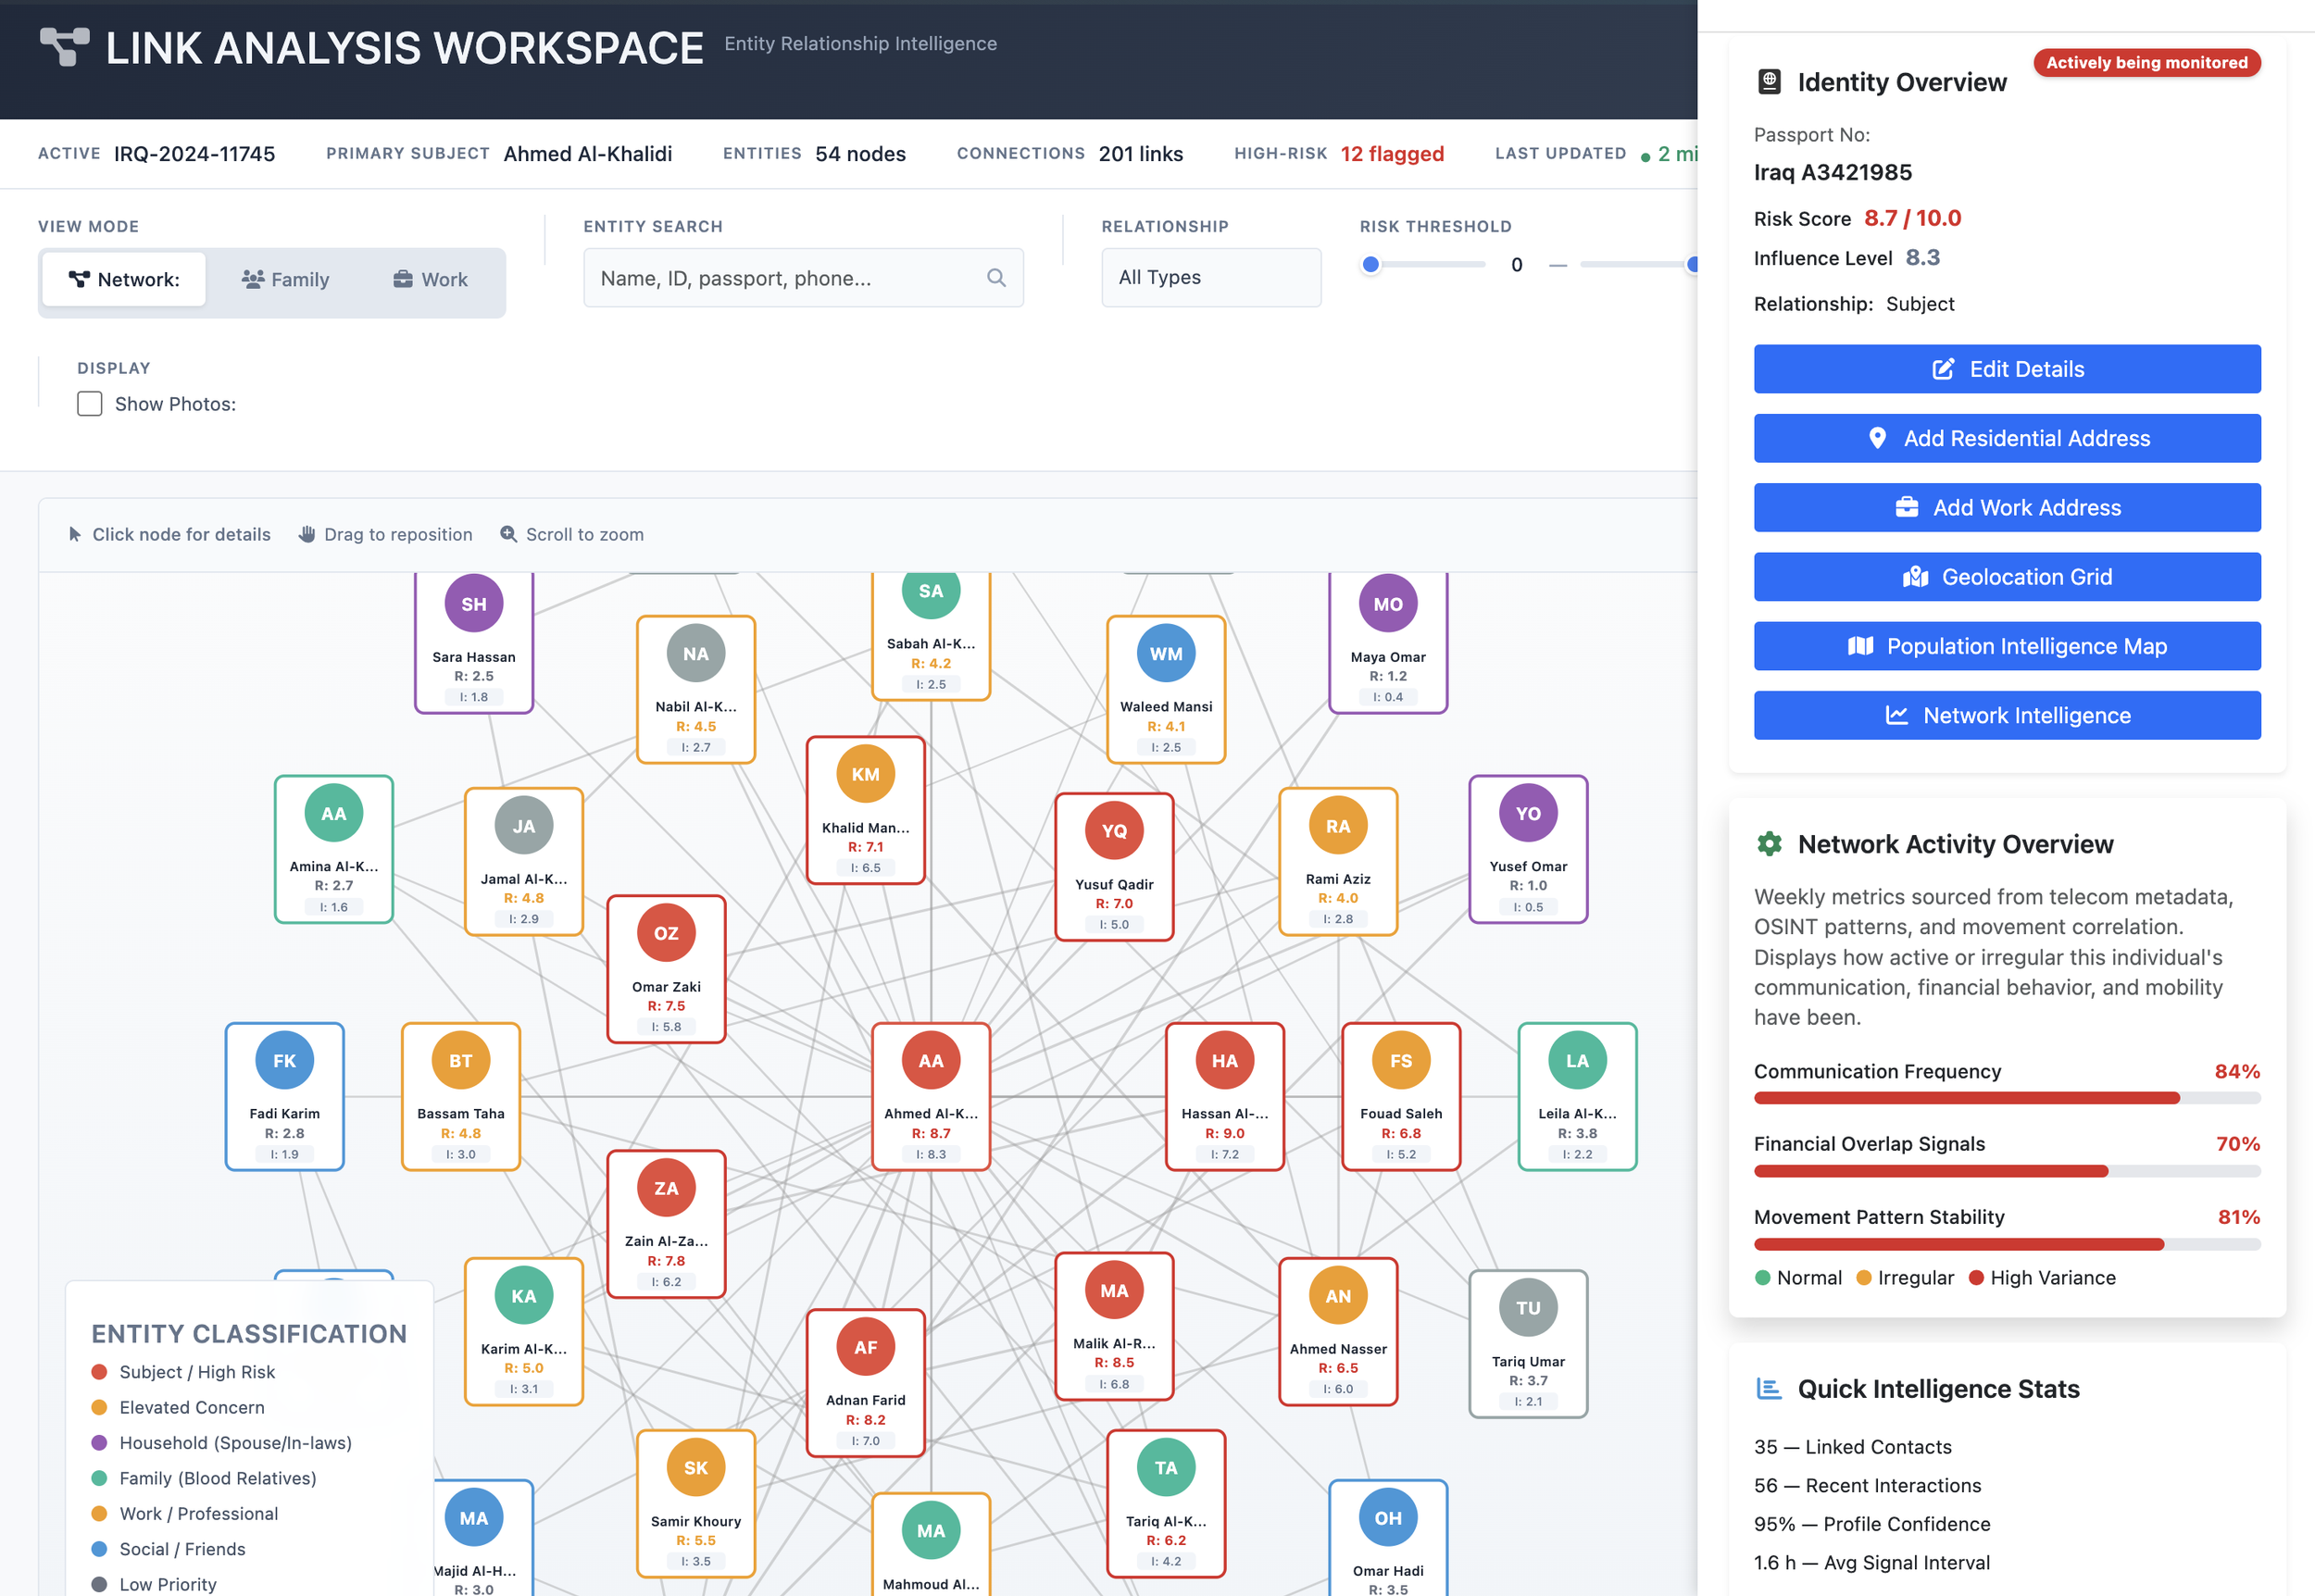Image resolution: width=2315 pixels, height=1596 pixels.
Task: Click Add Residential Address button
Action: click(x=2006, y=438)
